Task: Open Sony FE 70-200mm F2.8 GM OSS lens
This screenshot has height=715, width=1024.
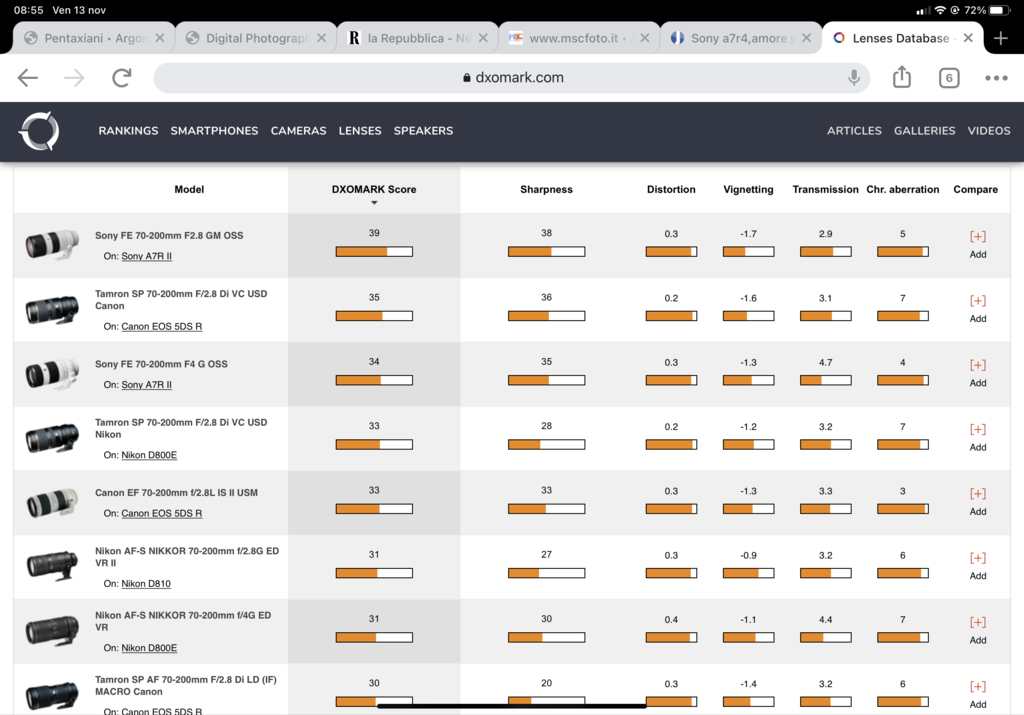Action: pyautogui.click(x=169, y=236)
